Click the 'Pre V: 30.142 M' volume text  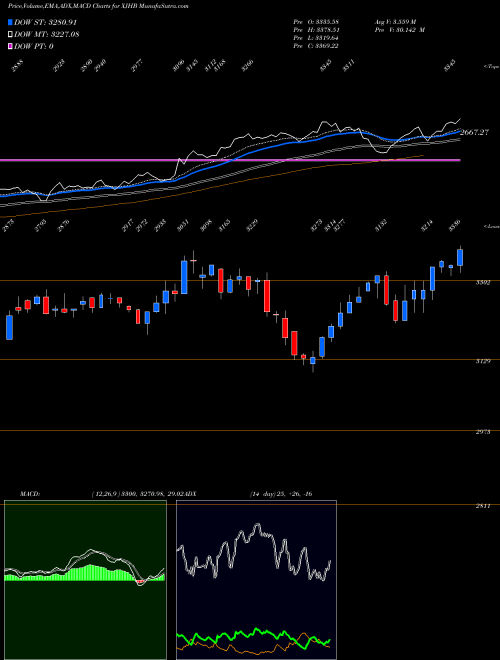pyautogui.click(x=400, y=30)
